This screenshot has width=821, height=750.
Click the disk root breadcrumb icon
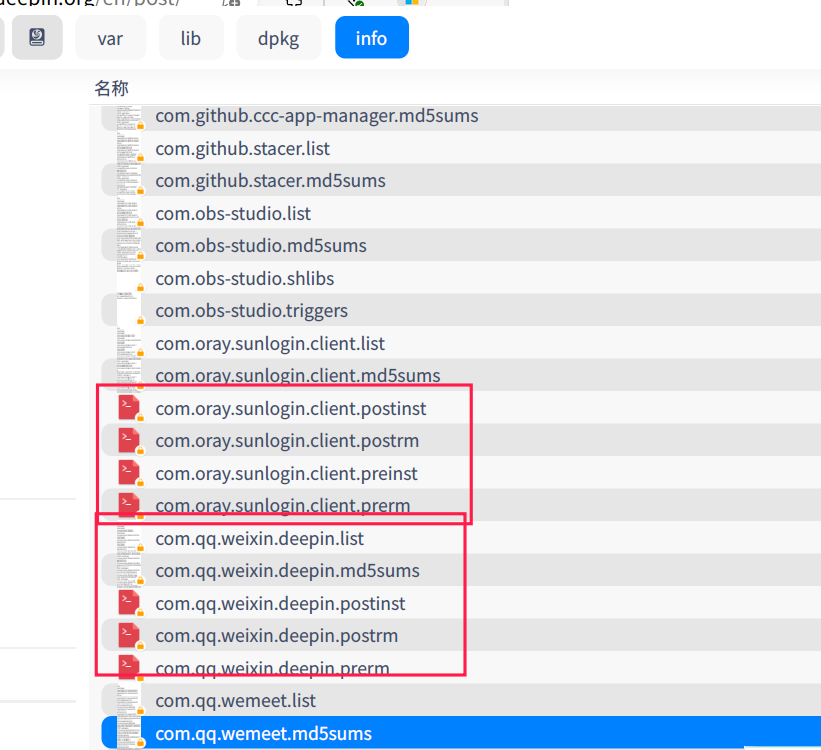coord(37,37)
